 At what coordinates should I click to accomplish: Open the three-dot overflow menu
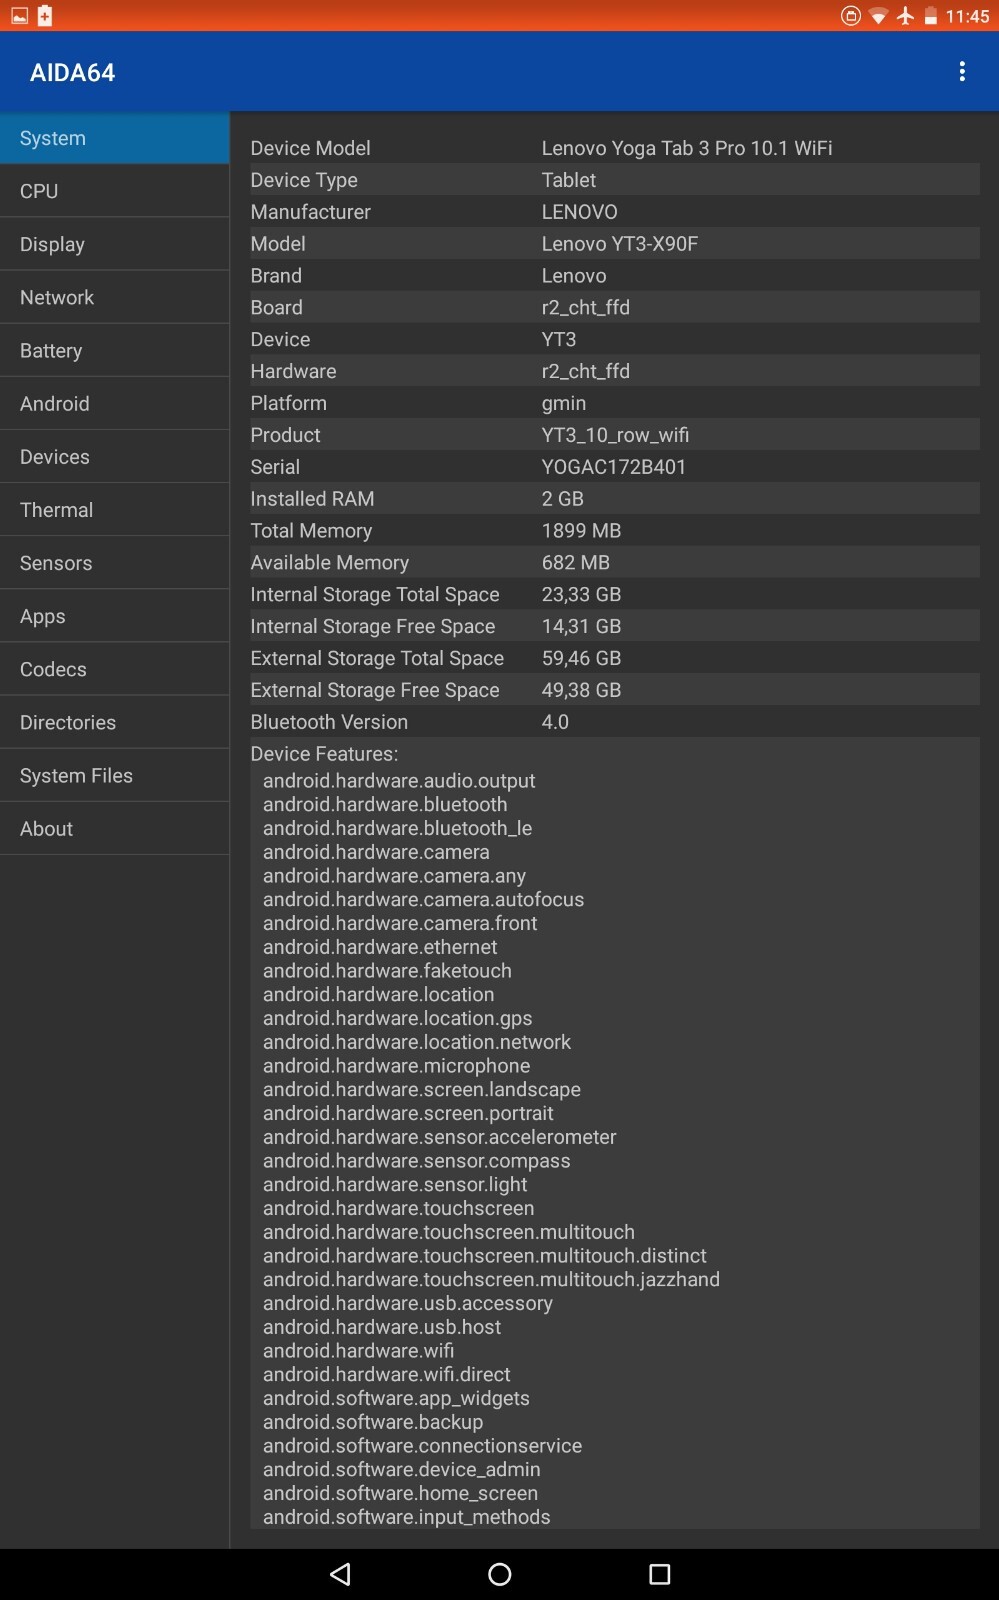[962, 71]
